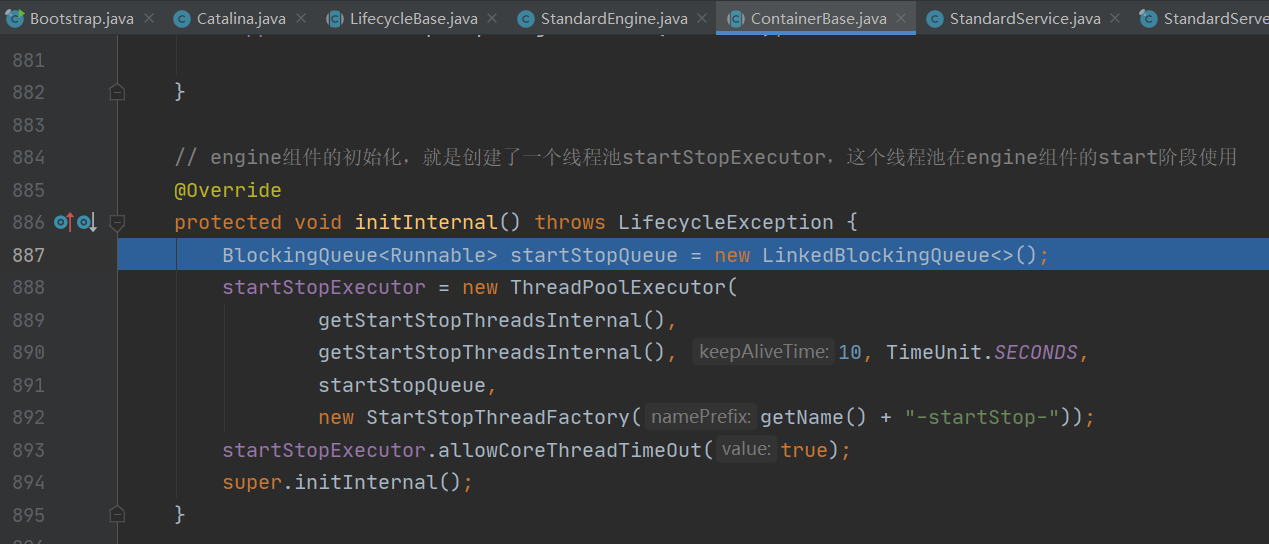Click line number 890 in the gutter

click(28, 352)
